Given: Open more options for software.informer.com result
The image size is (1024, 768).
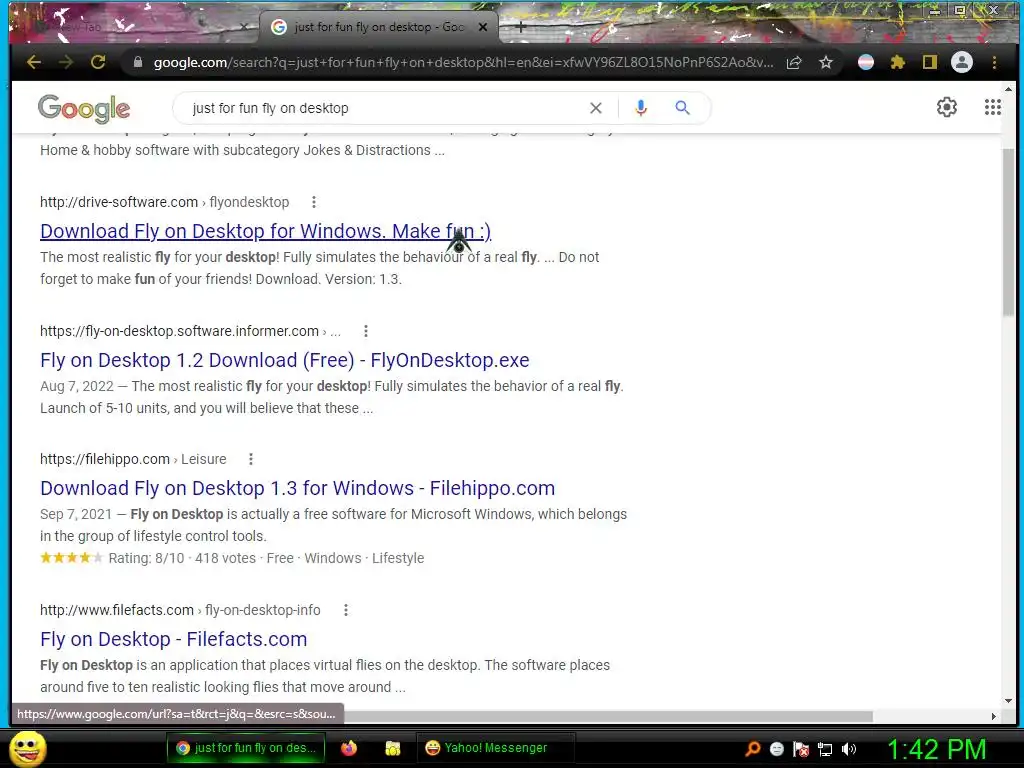Looking at the screenshot, I should pos(366,331).
